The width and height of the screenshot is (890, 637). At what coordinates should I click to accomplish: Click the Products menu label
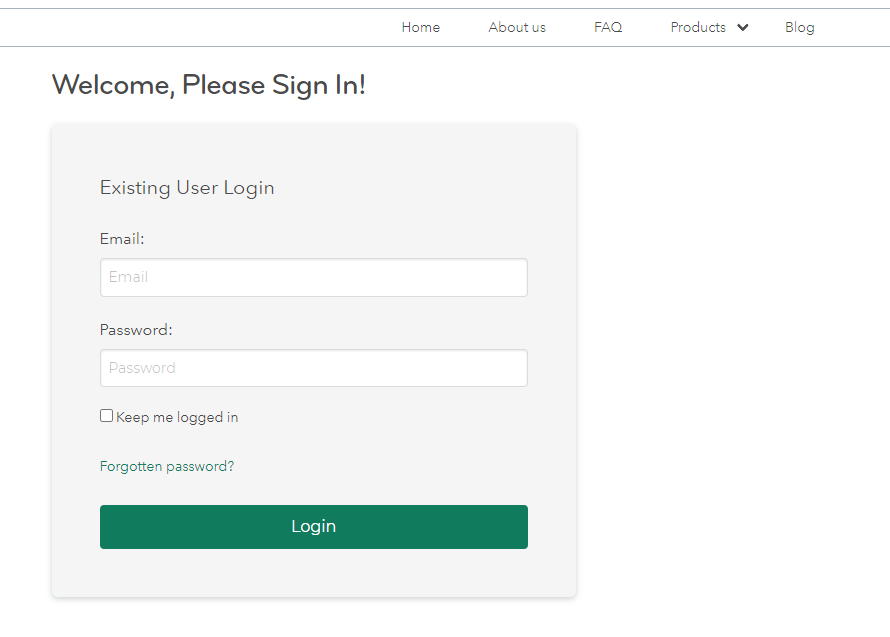point(698,28)
